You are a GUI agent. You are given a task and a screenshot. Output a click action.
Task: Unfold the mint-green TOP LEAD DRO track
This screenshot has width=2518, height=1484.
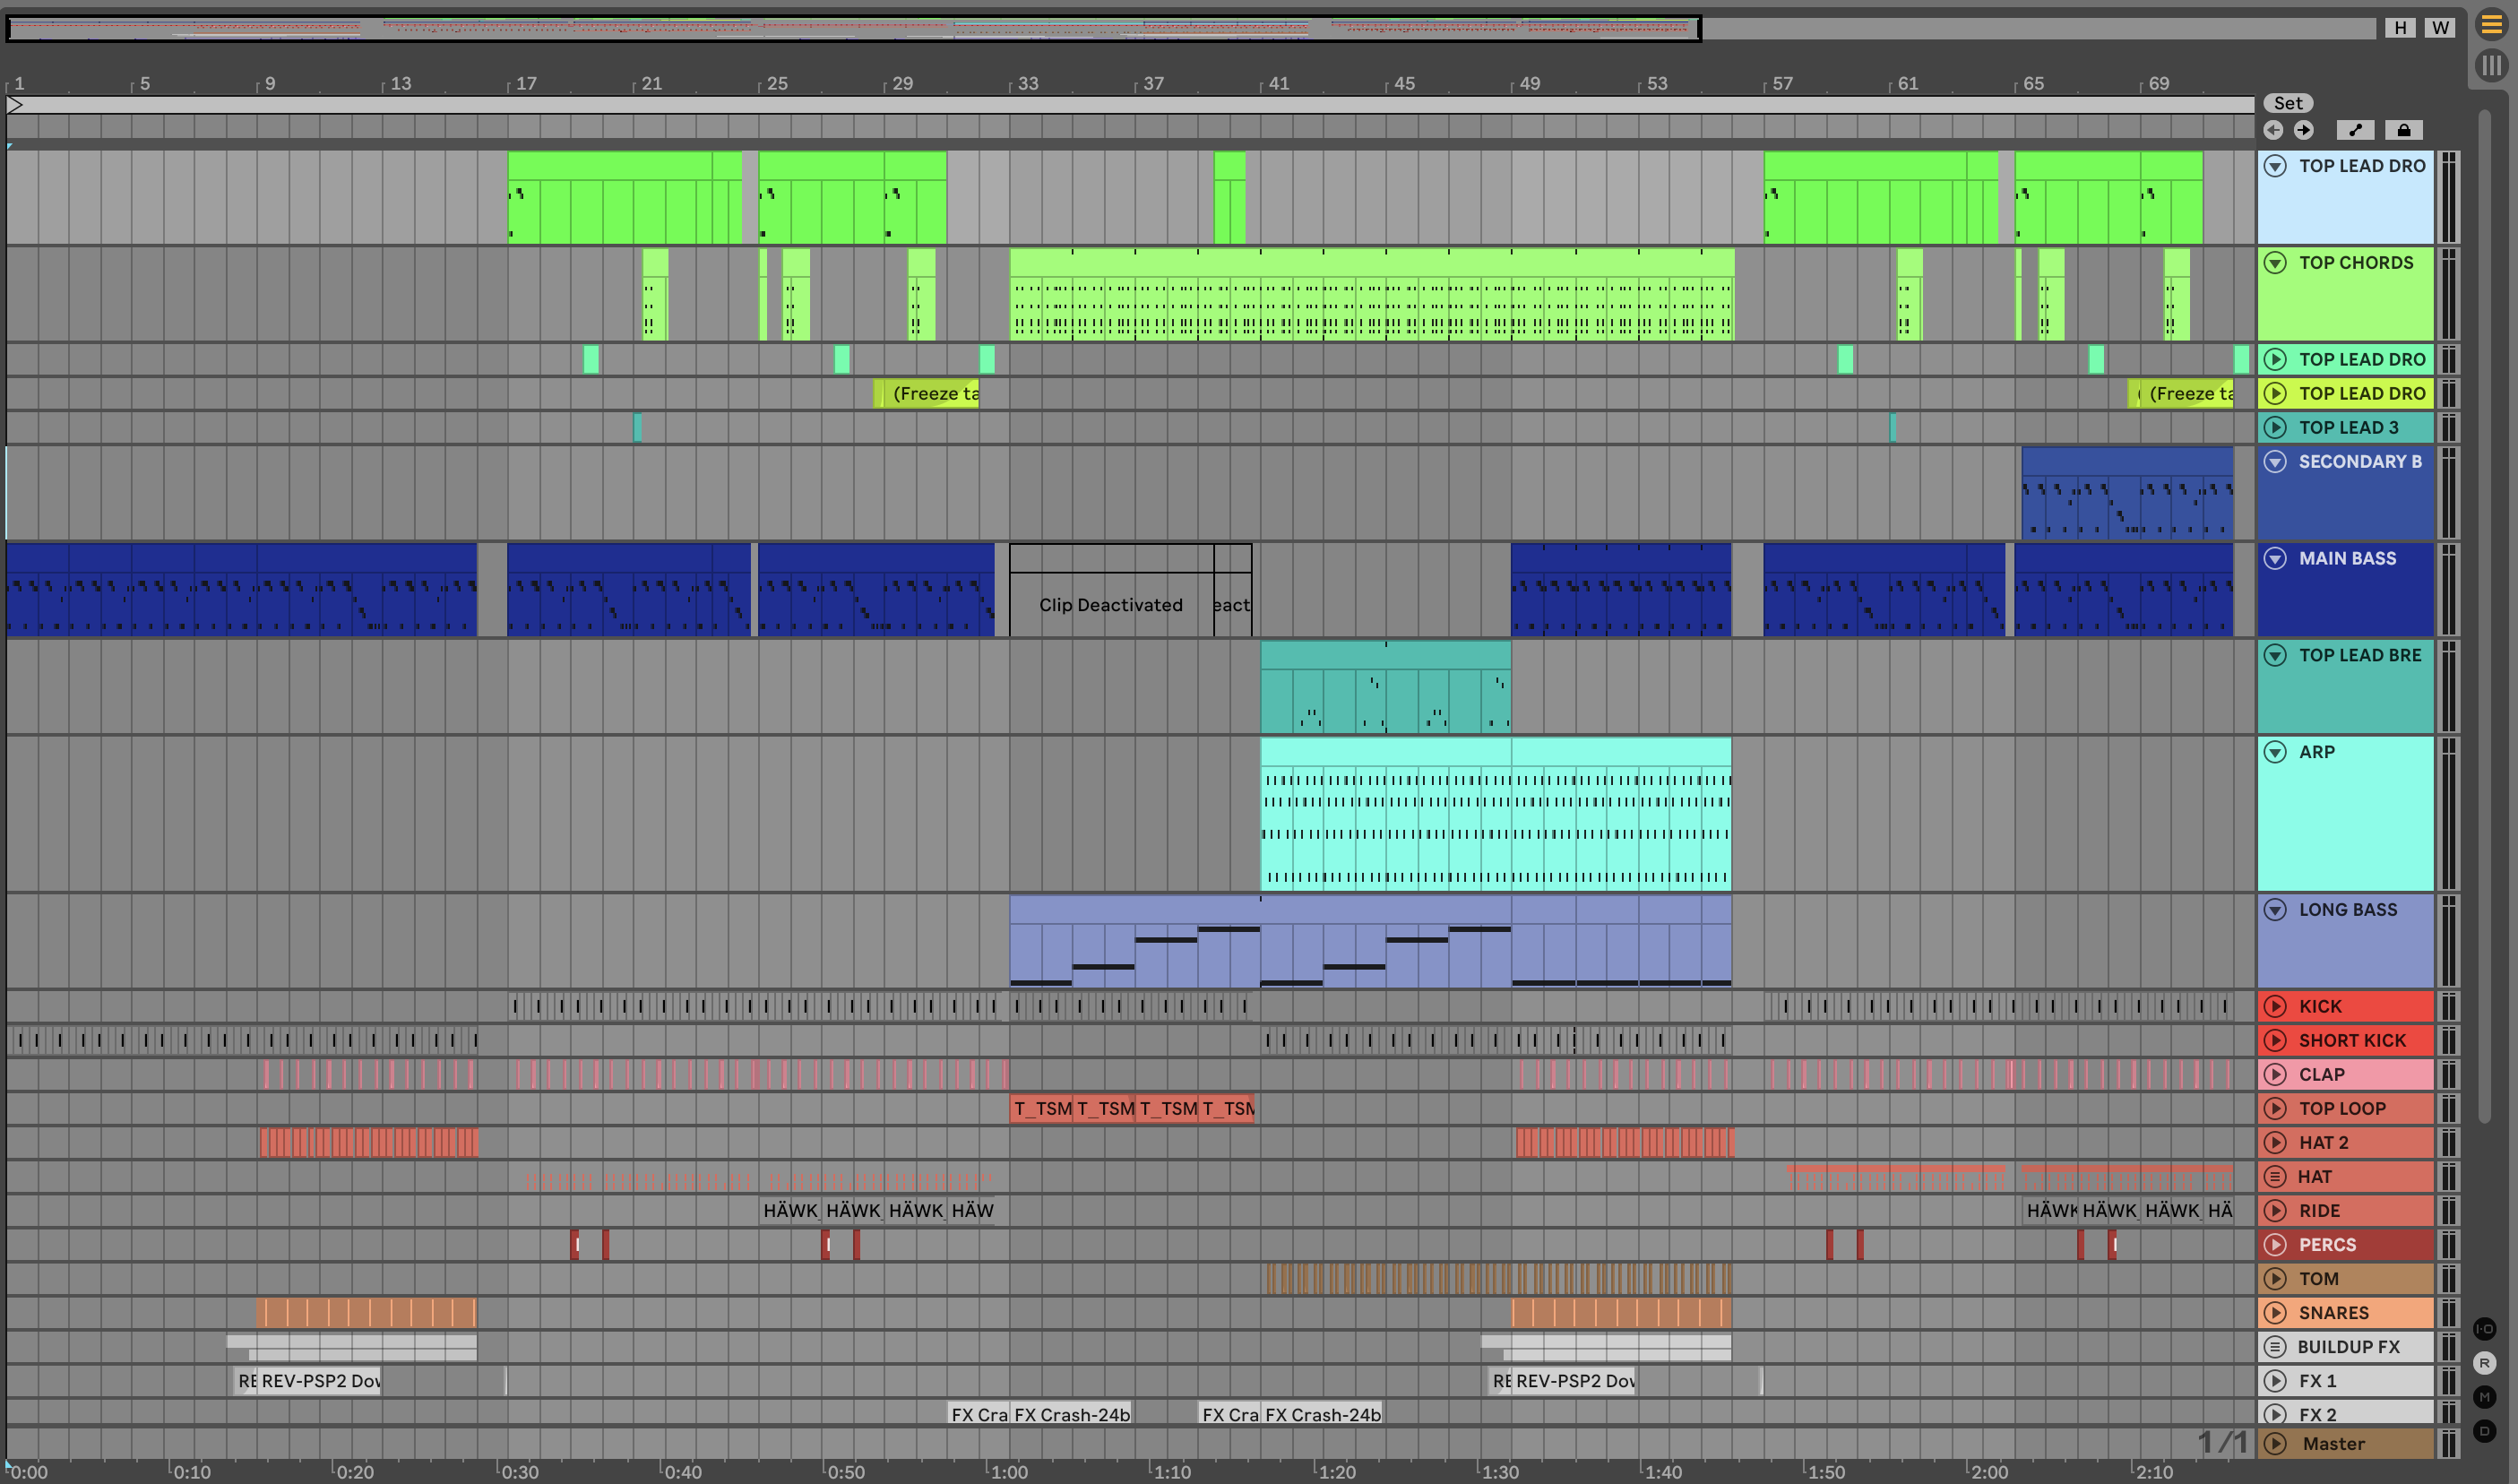[2275, 359]
